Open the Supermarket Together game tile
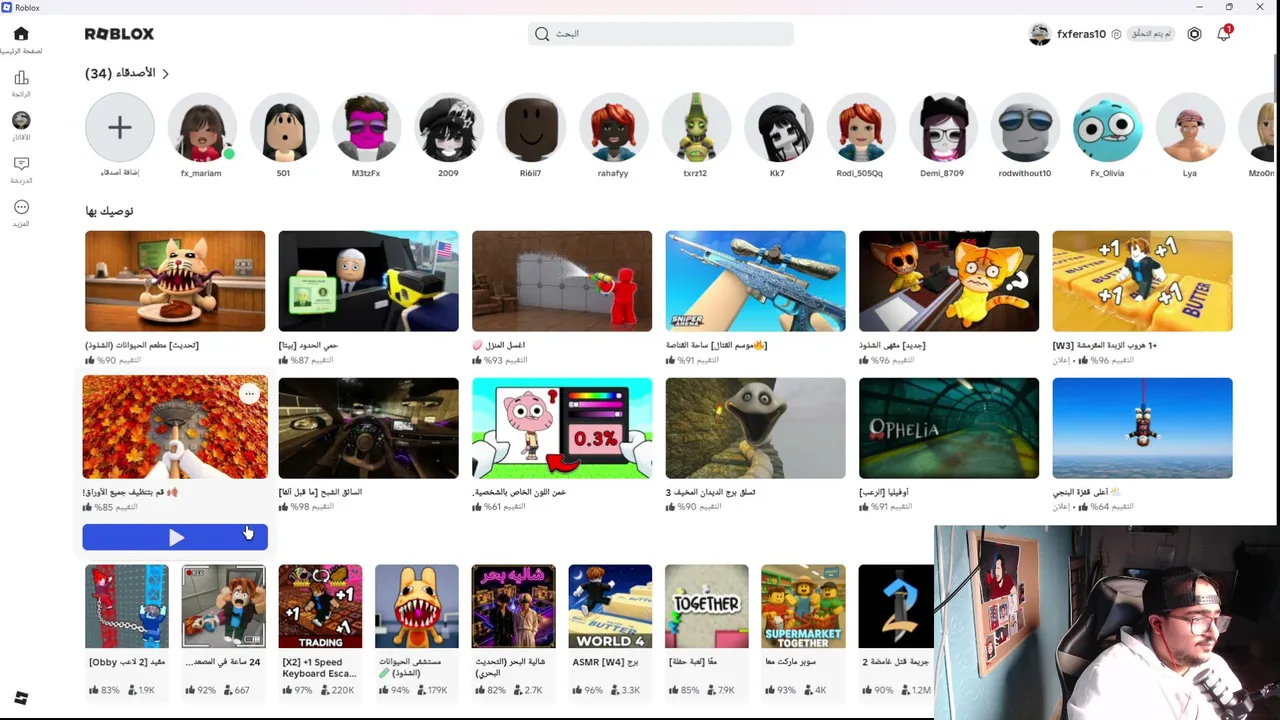Image resolution: width=1280 pixels, height=720 pixels. [x=803, y=607]
